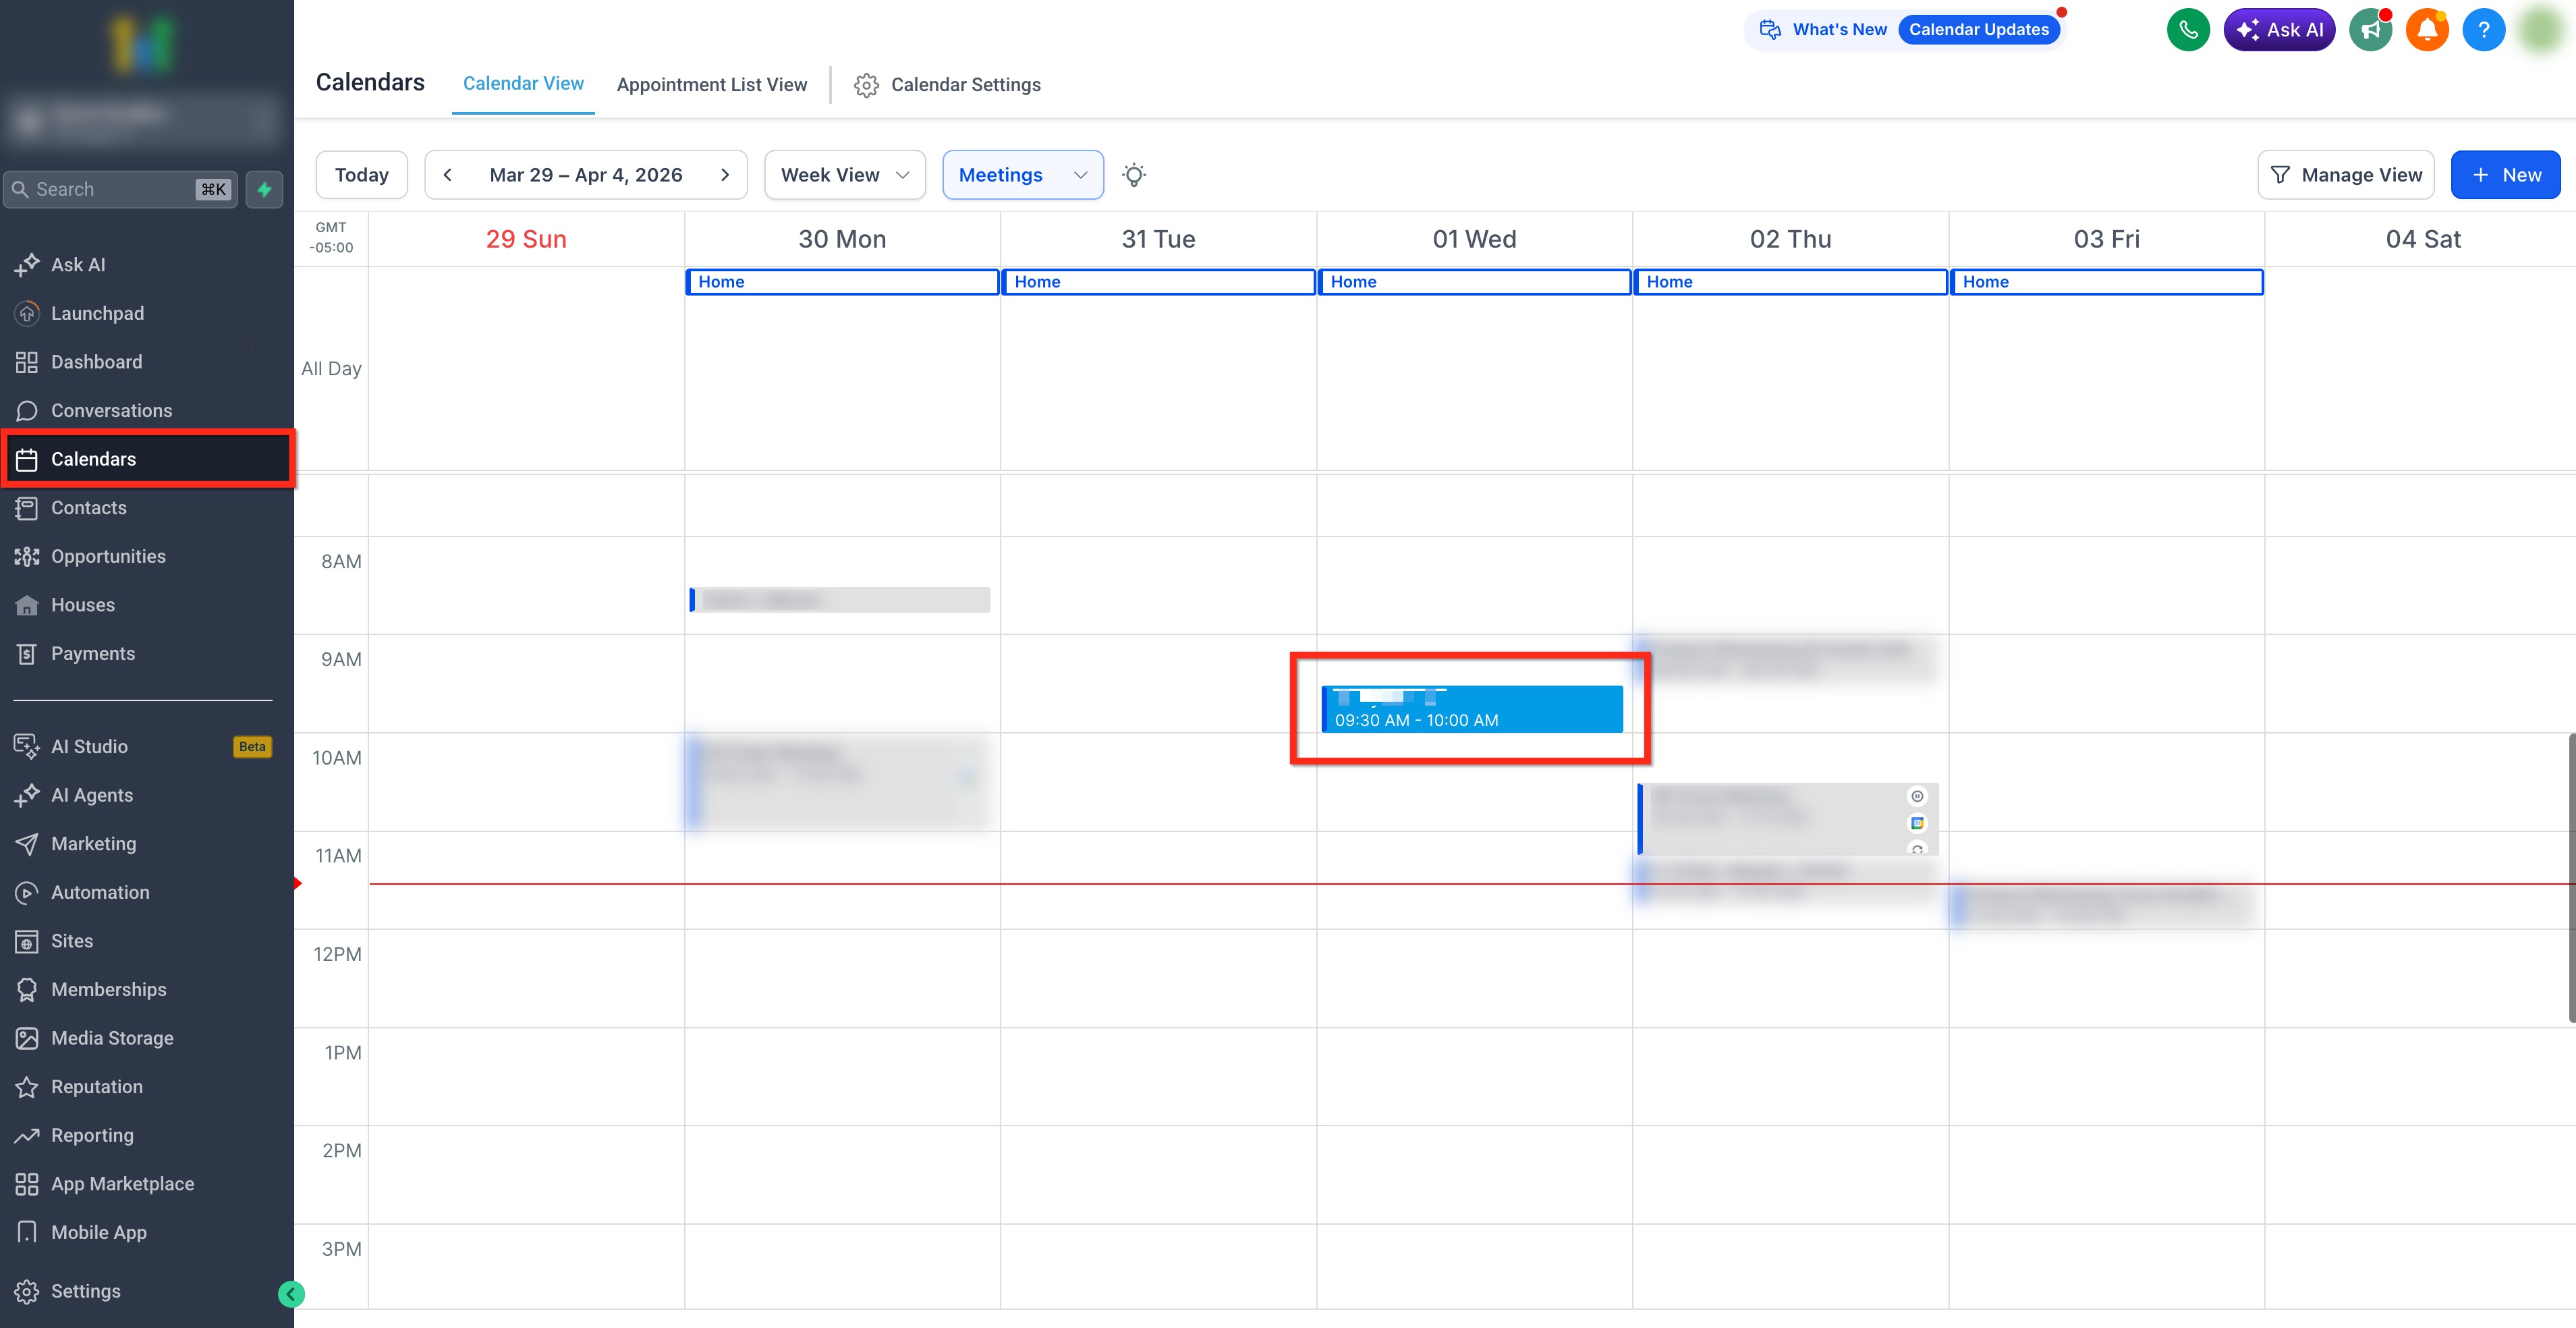Viewport: 2576px width, 1328px height.
Task: Click the megaphone announcements icon
Action: coord(2369,30)
